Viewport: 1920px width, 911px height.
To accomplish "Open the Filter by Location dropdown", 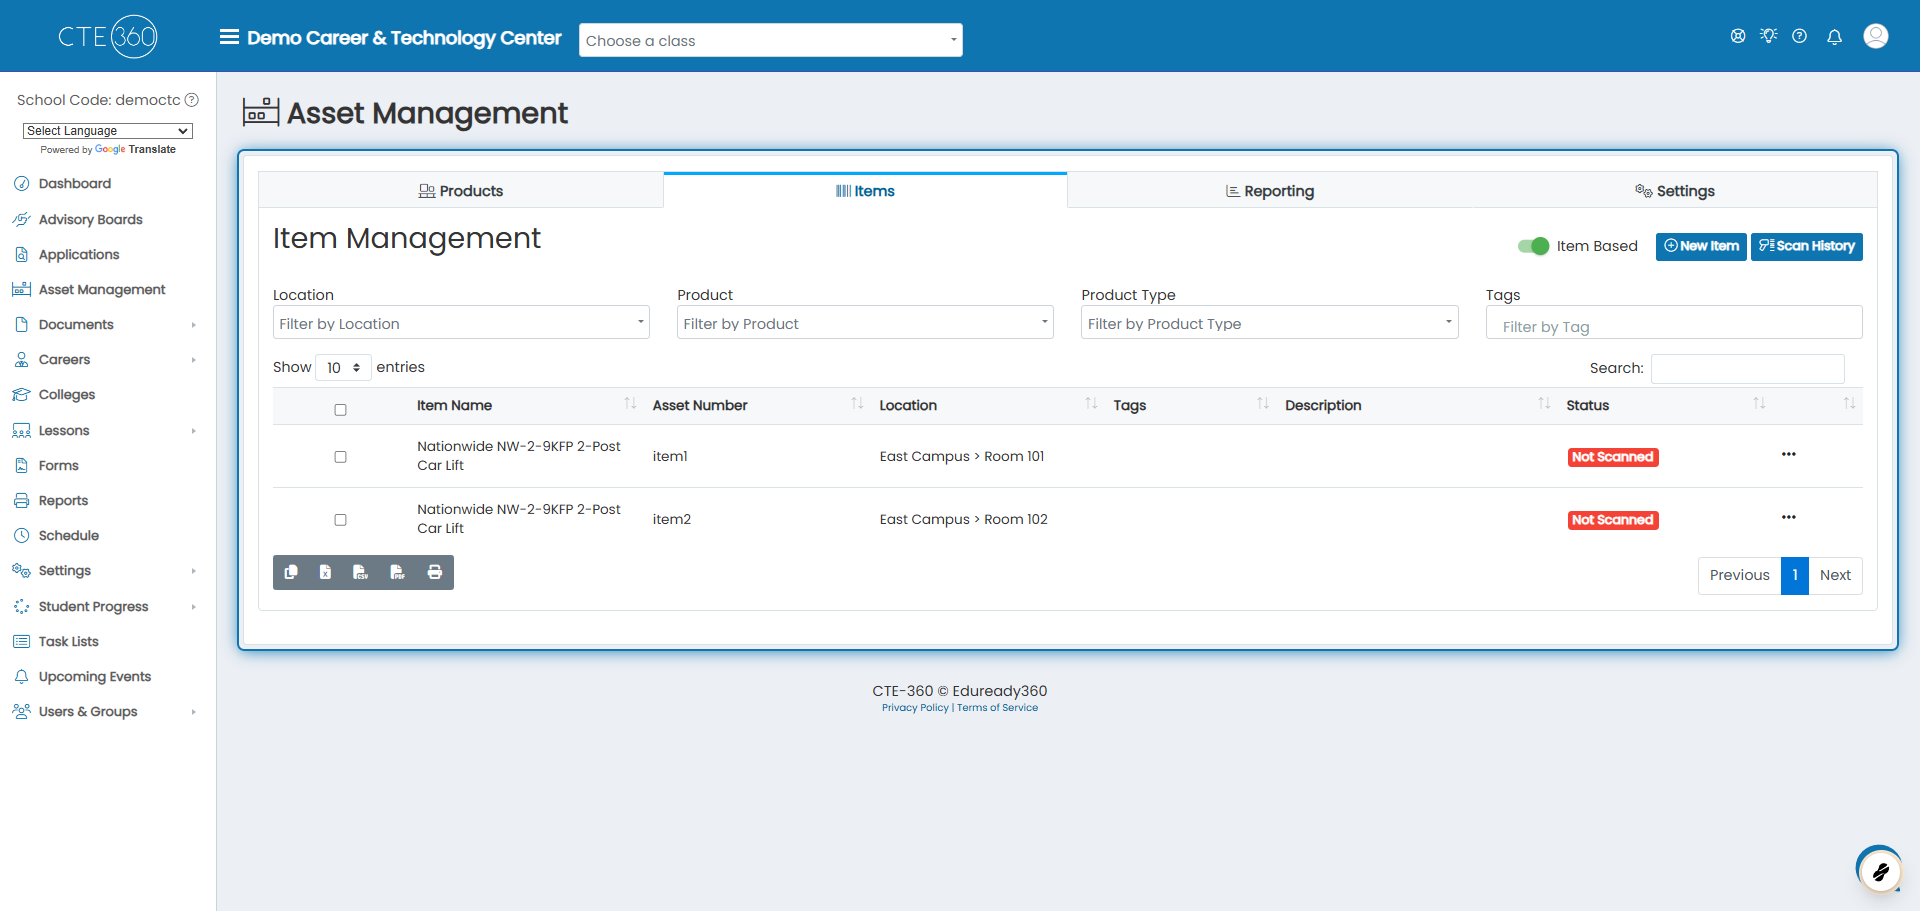I will click(x=461, y=323).
